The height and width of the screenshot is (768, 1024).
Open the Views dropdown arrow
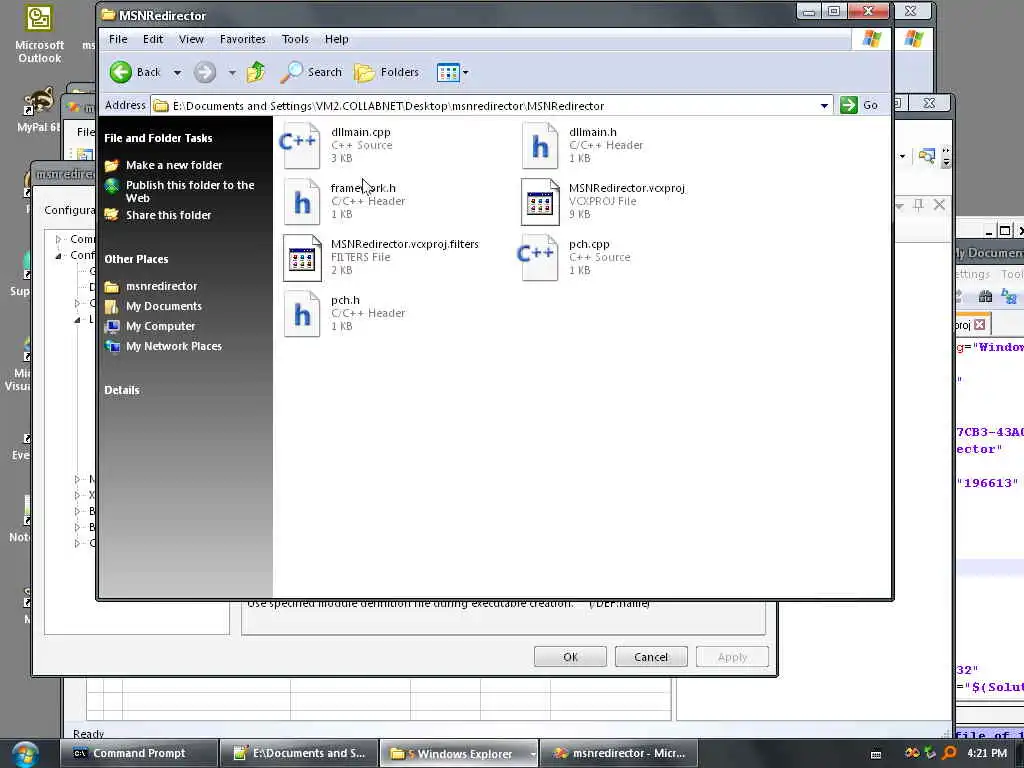click(x=466, y=72)
